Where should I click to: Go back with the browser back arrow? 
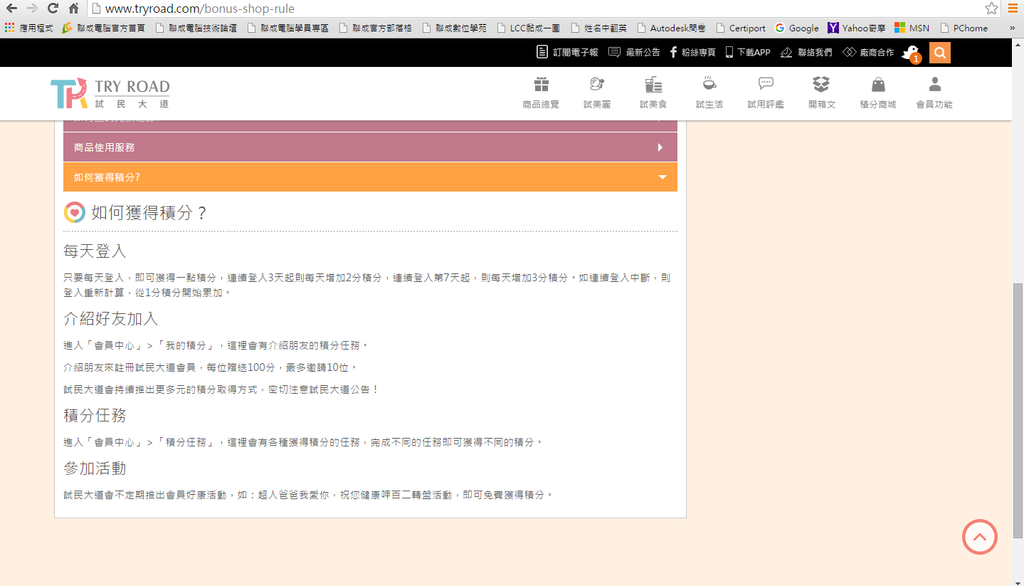(11, 8)
